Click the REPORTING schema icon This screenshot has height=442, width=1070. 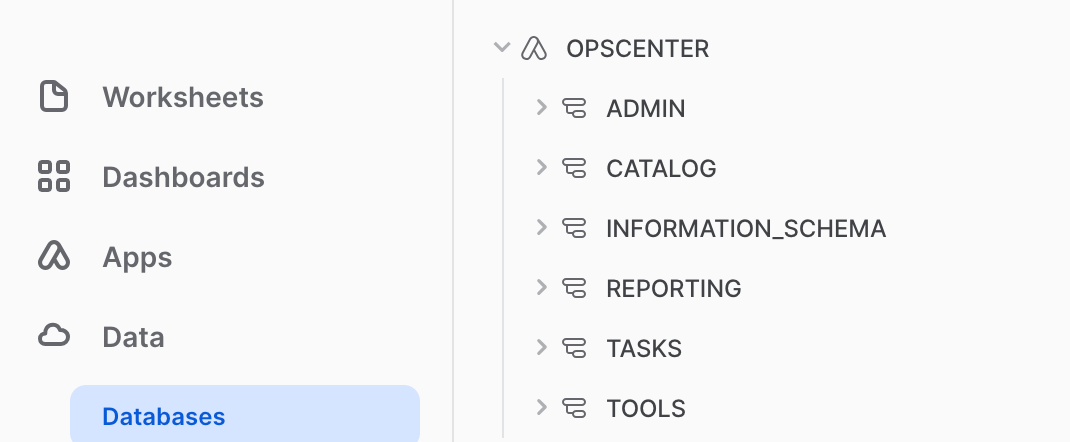[x=574, y=288]
